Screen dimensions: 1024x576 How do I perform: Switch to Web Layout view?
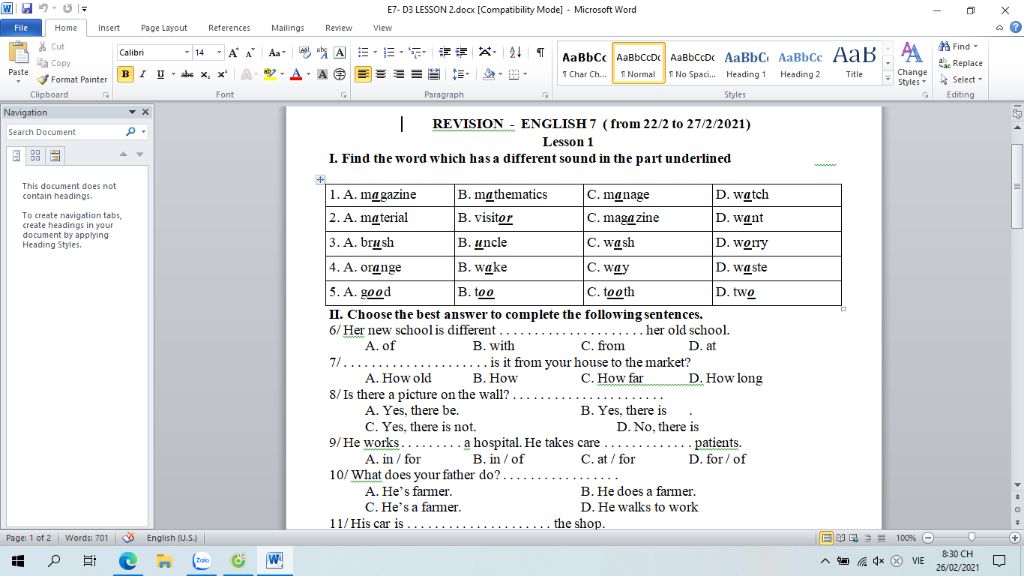(854, 537)
